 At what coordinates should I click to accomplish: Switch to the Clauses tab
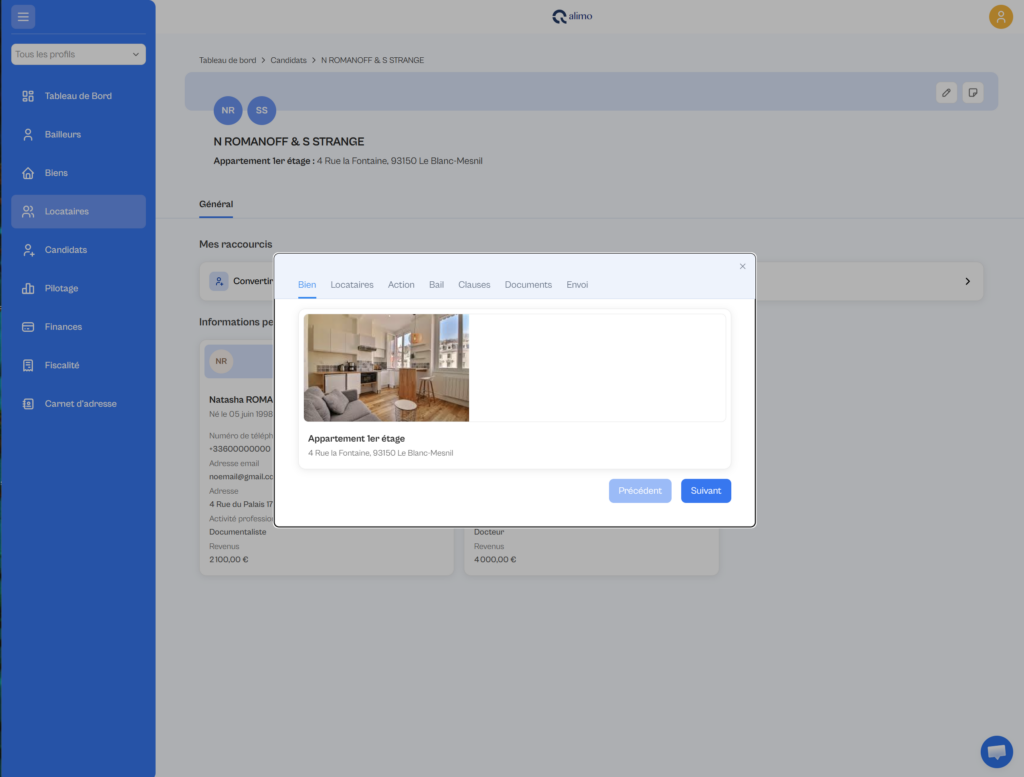pyautogui.click(x=474, y=285)
